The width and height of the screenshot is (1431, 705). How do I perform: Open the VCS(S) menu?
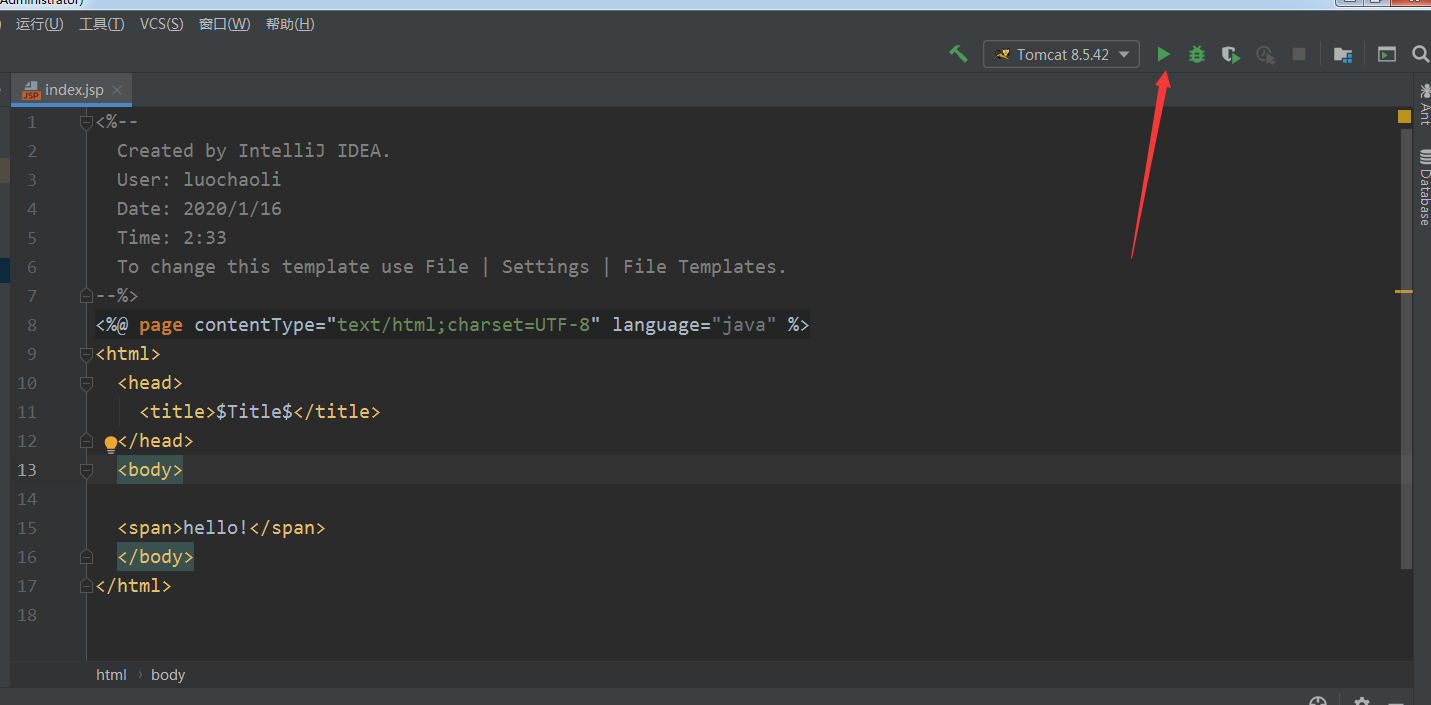(161, 24)
